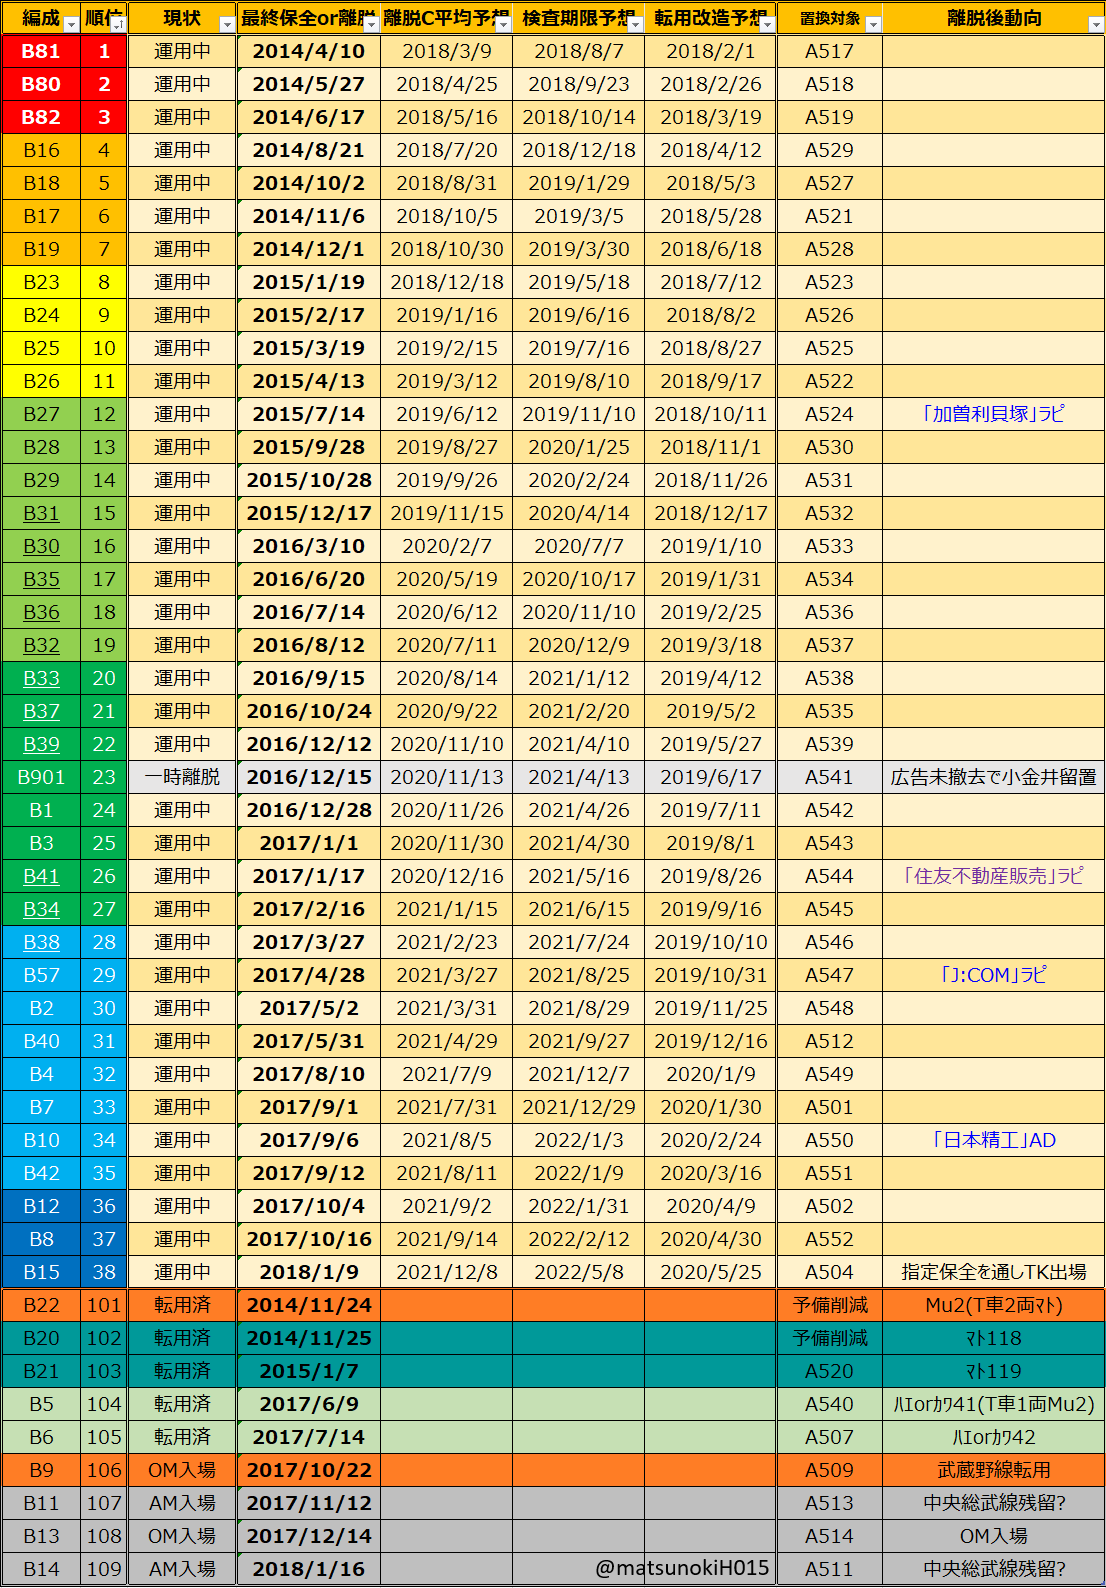
Task: Open the underlined B37 formation link
Action: [x=41, y=711]
